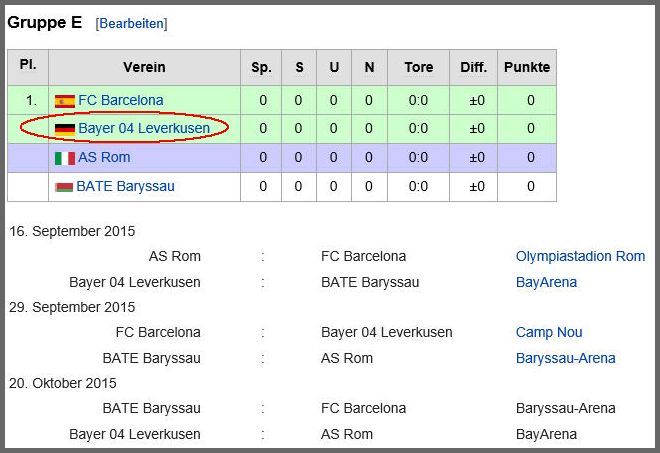Click the Verein column header

click(144, 68)
